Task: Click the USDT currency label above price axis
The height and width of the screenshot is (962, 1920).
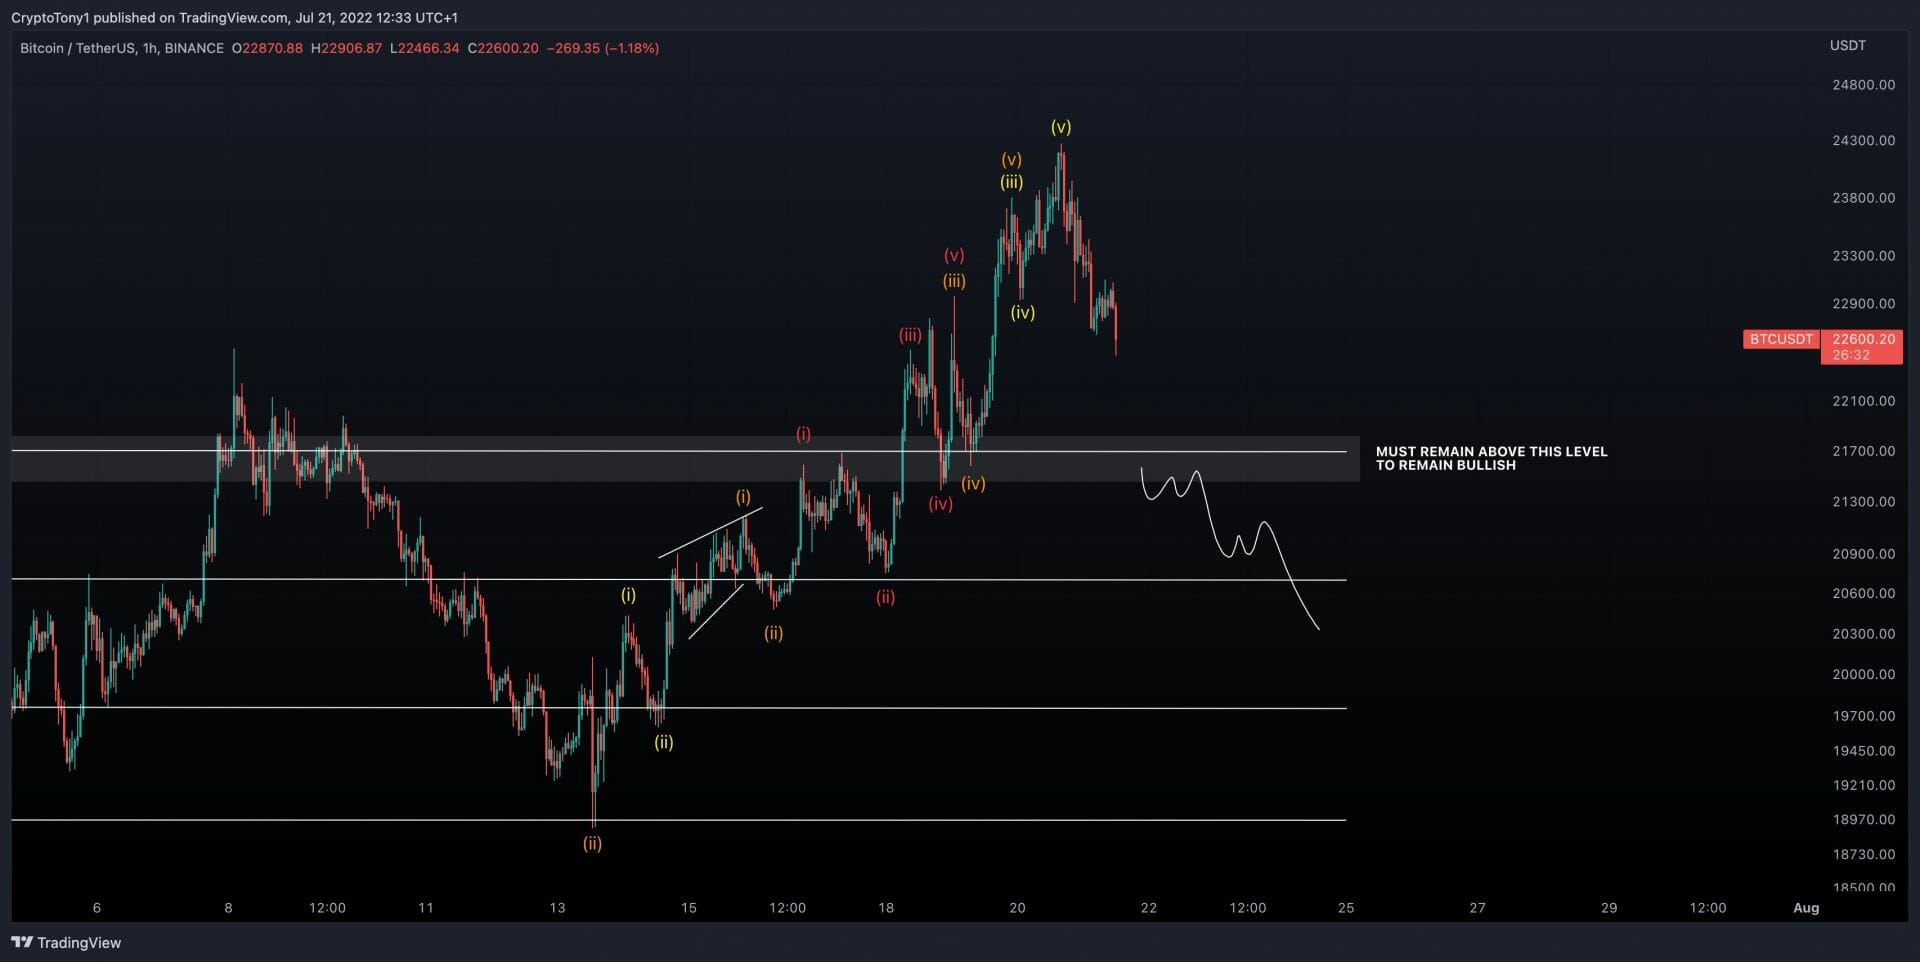Action: (1847, 45)
